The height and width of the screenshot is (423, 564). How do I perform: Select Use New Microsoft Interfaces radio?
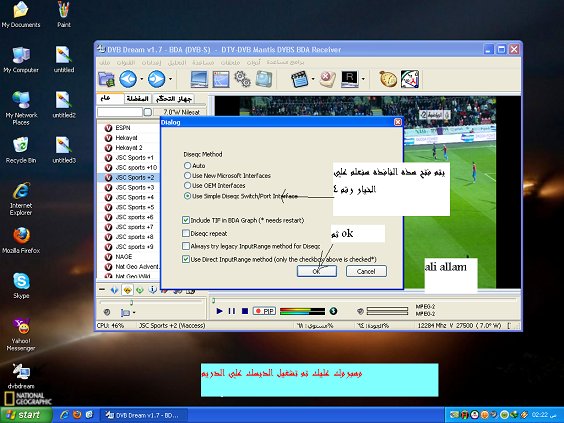point(187,176)
